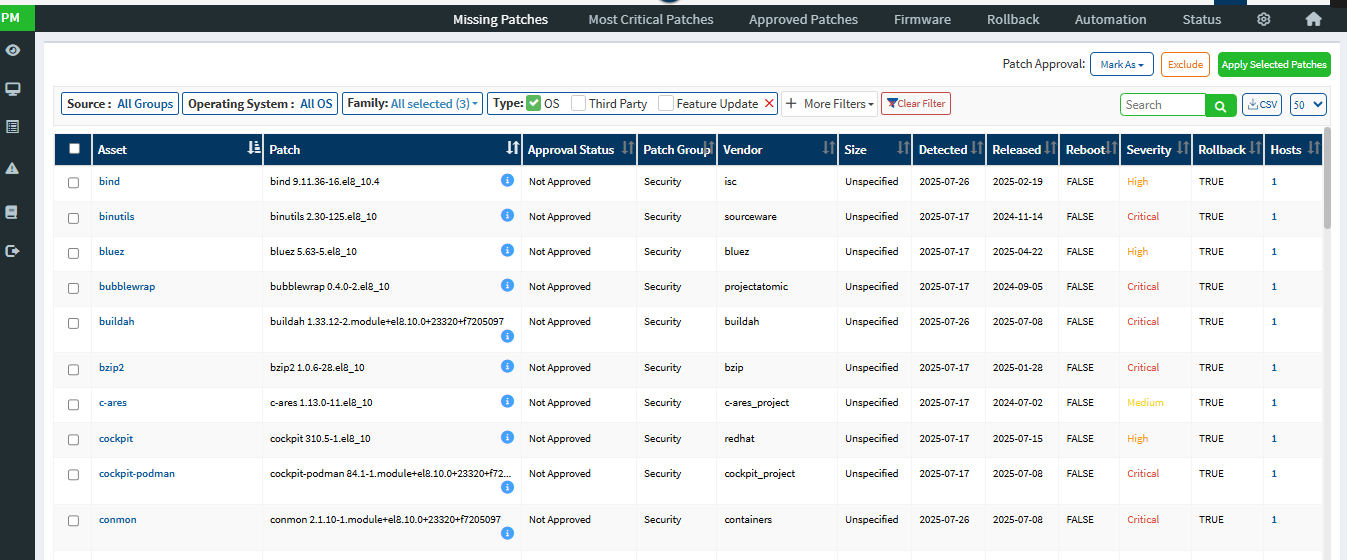Image resolution: width=1347 pixels, height=560 pixels.
Task: Open the More Filters dropdown
Action: (x=830, y=103)
